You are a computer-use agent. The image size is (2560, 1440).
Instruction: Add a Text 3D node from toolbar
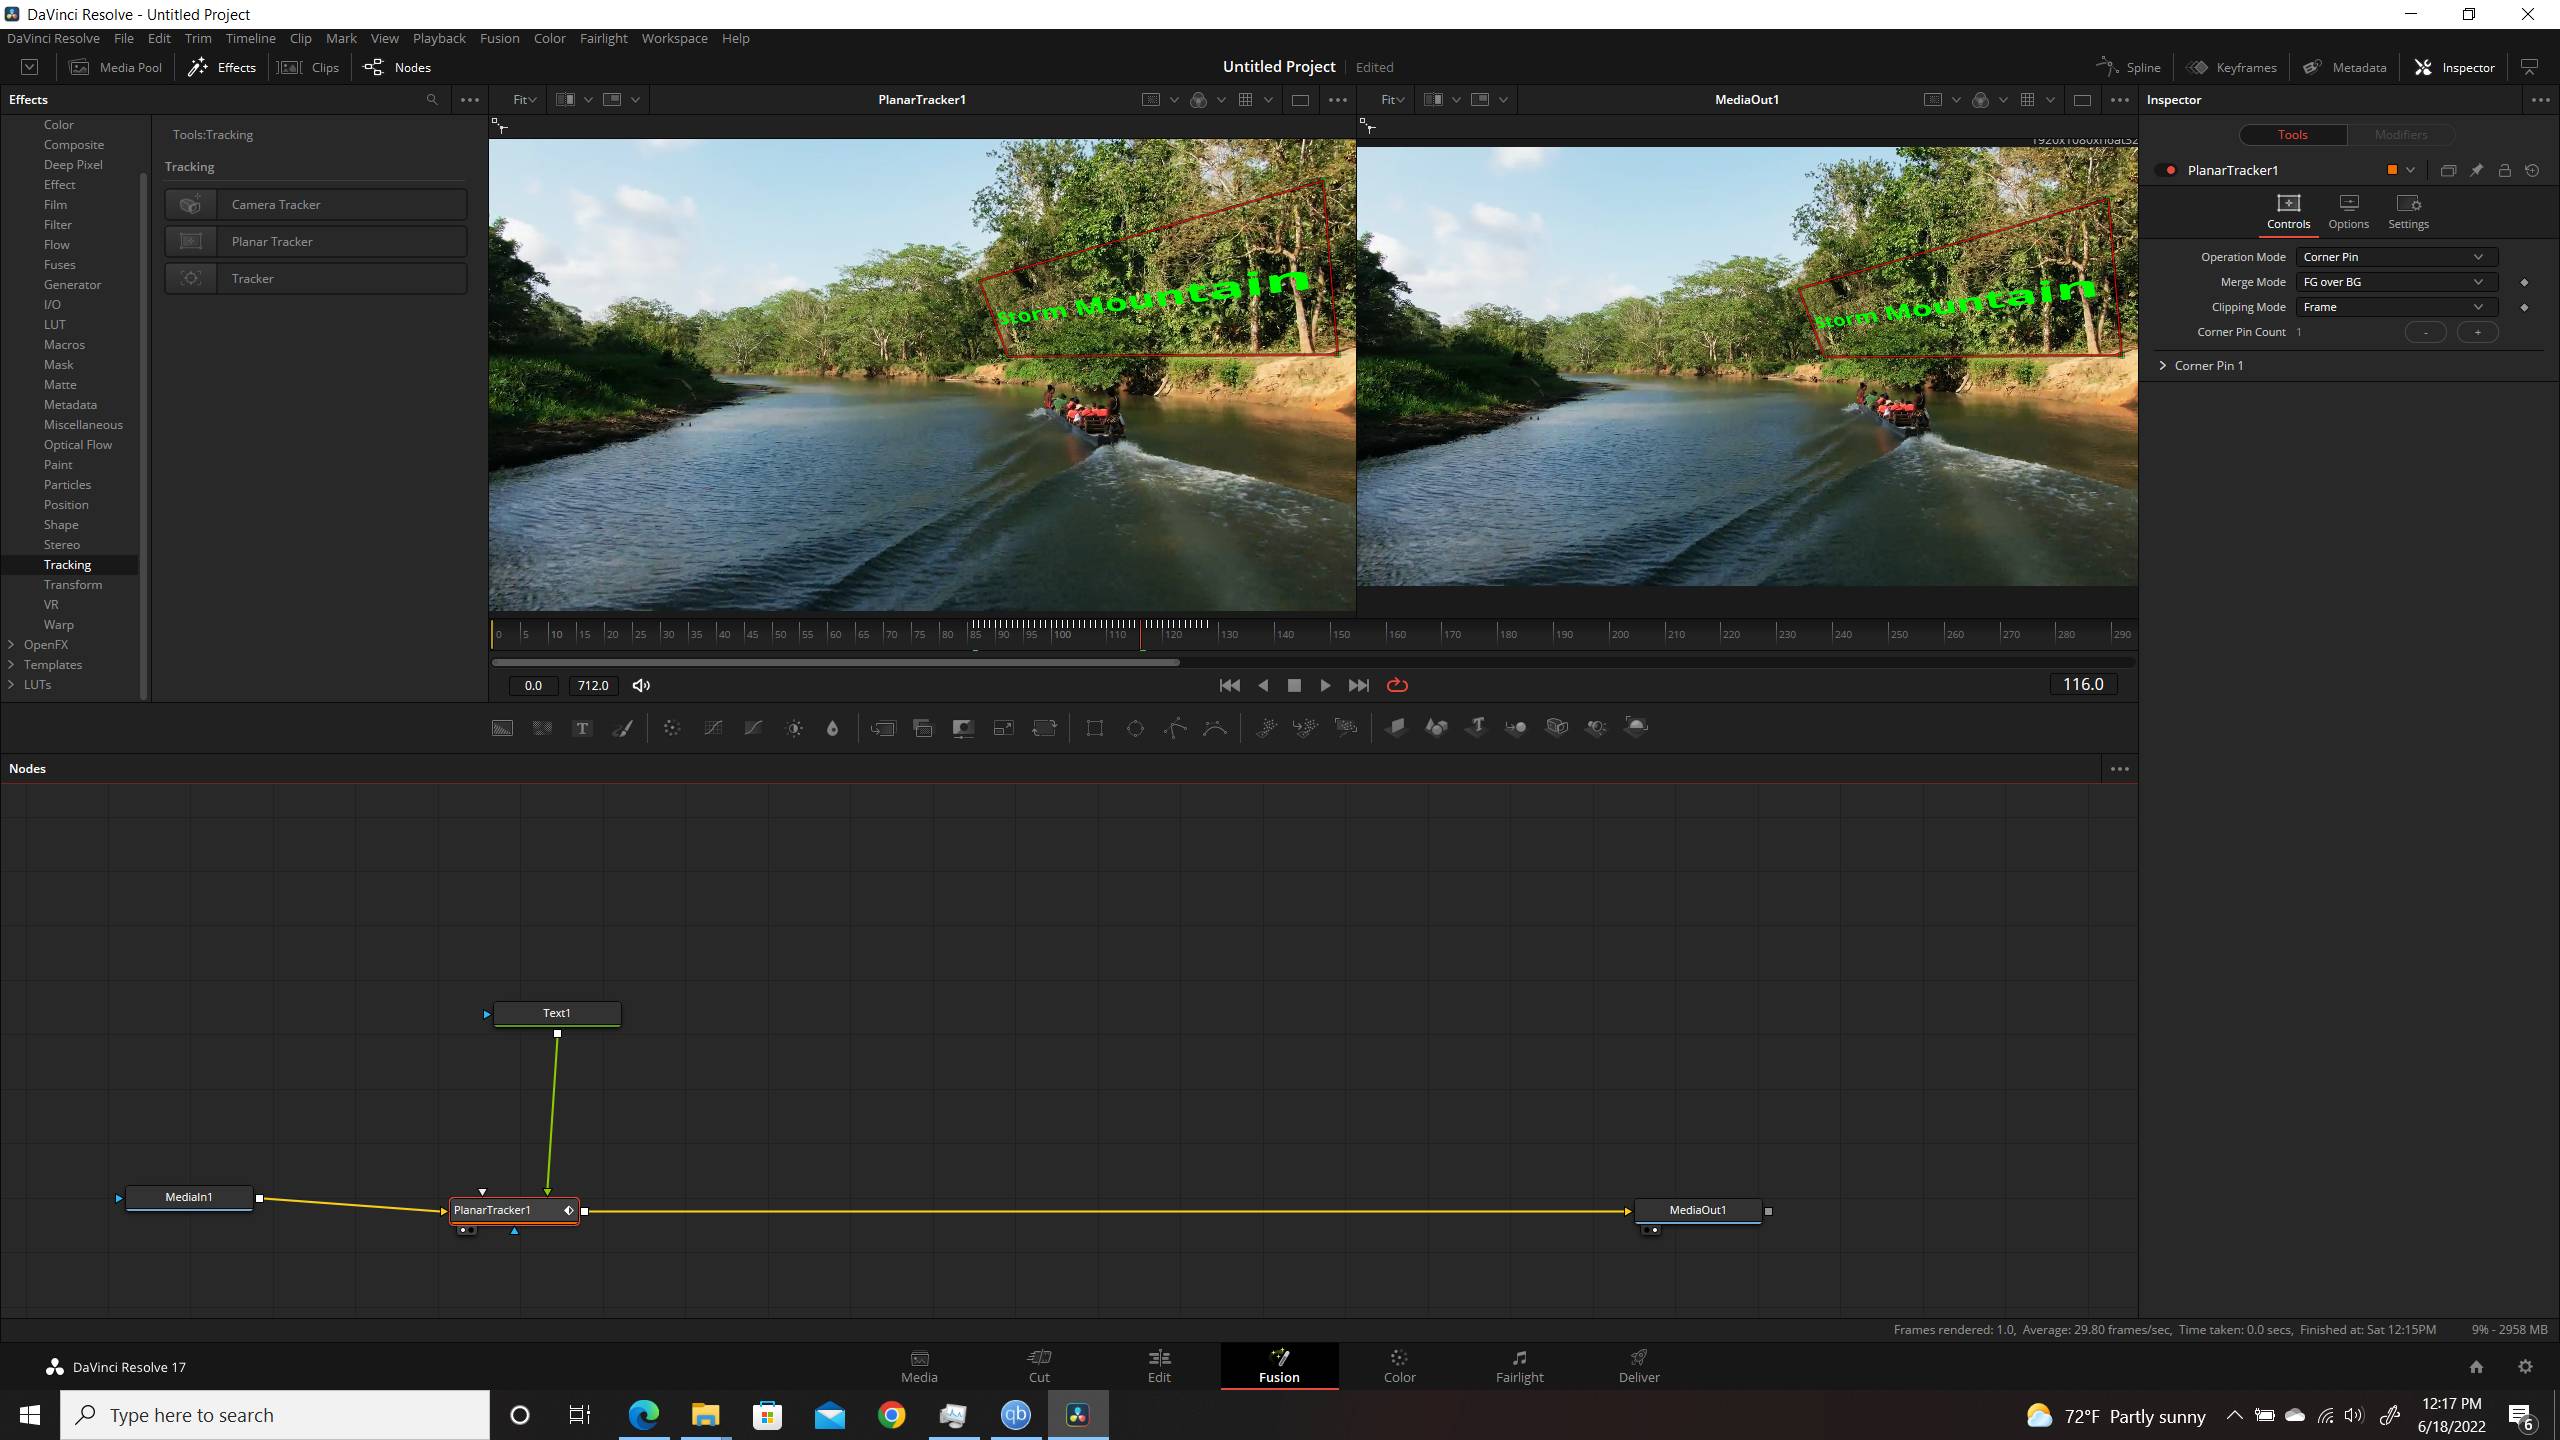click(1476, 728)
